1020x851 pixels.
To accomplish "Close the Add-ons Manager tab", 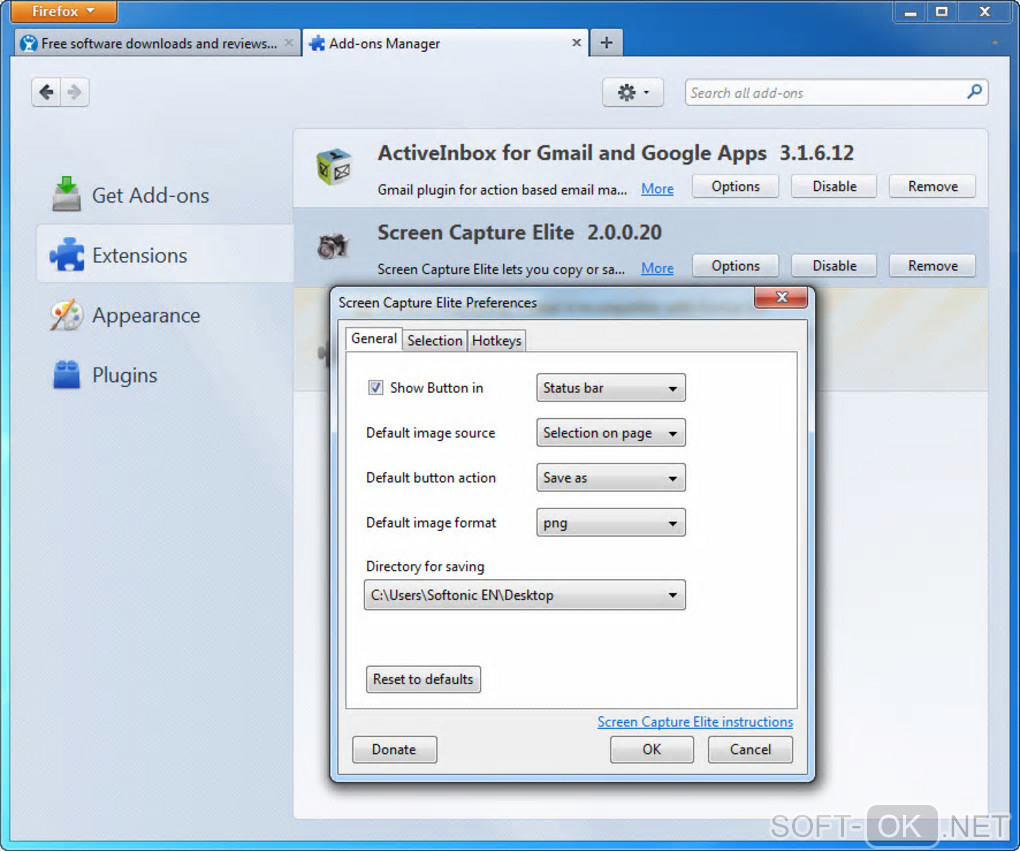I will point(576,43).
